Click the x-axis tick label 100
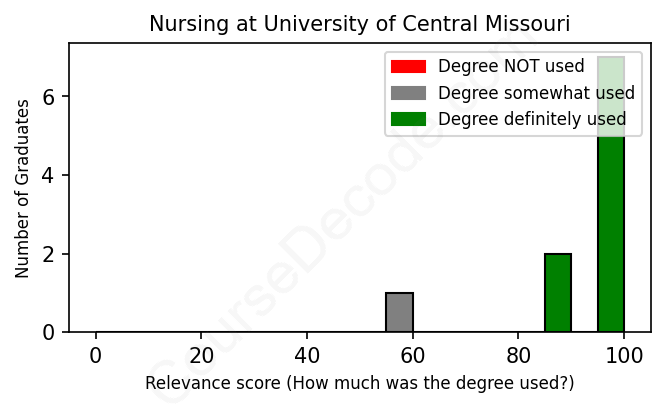The image size is (665, 408). click(624, 355)
